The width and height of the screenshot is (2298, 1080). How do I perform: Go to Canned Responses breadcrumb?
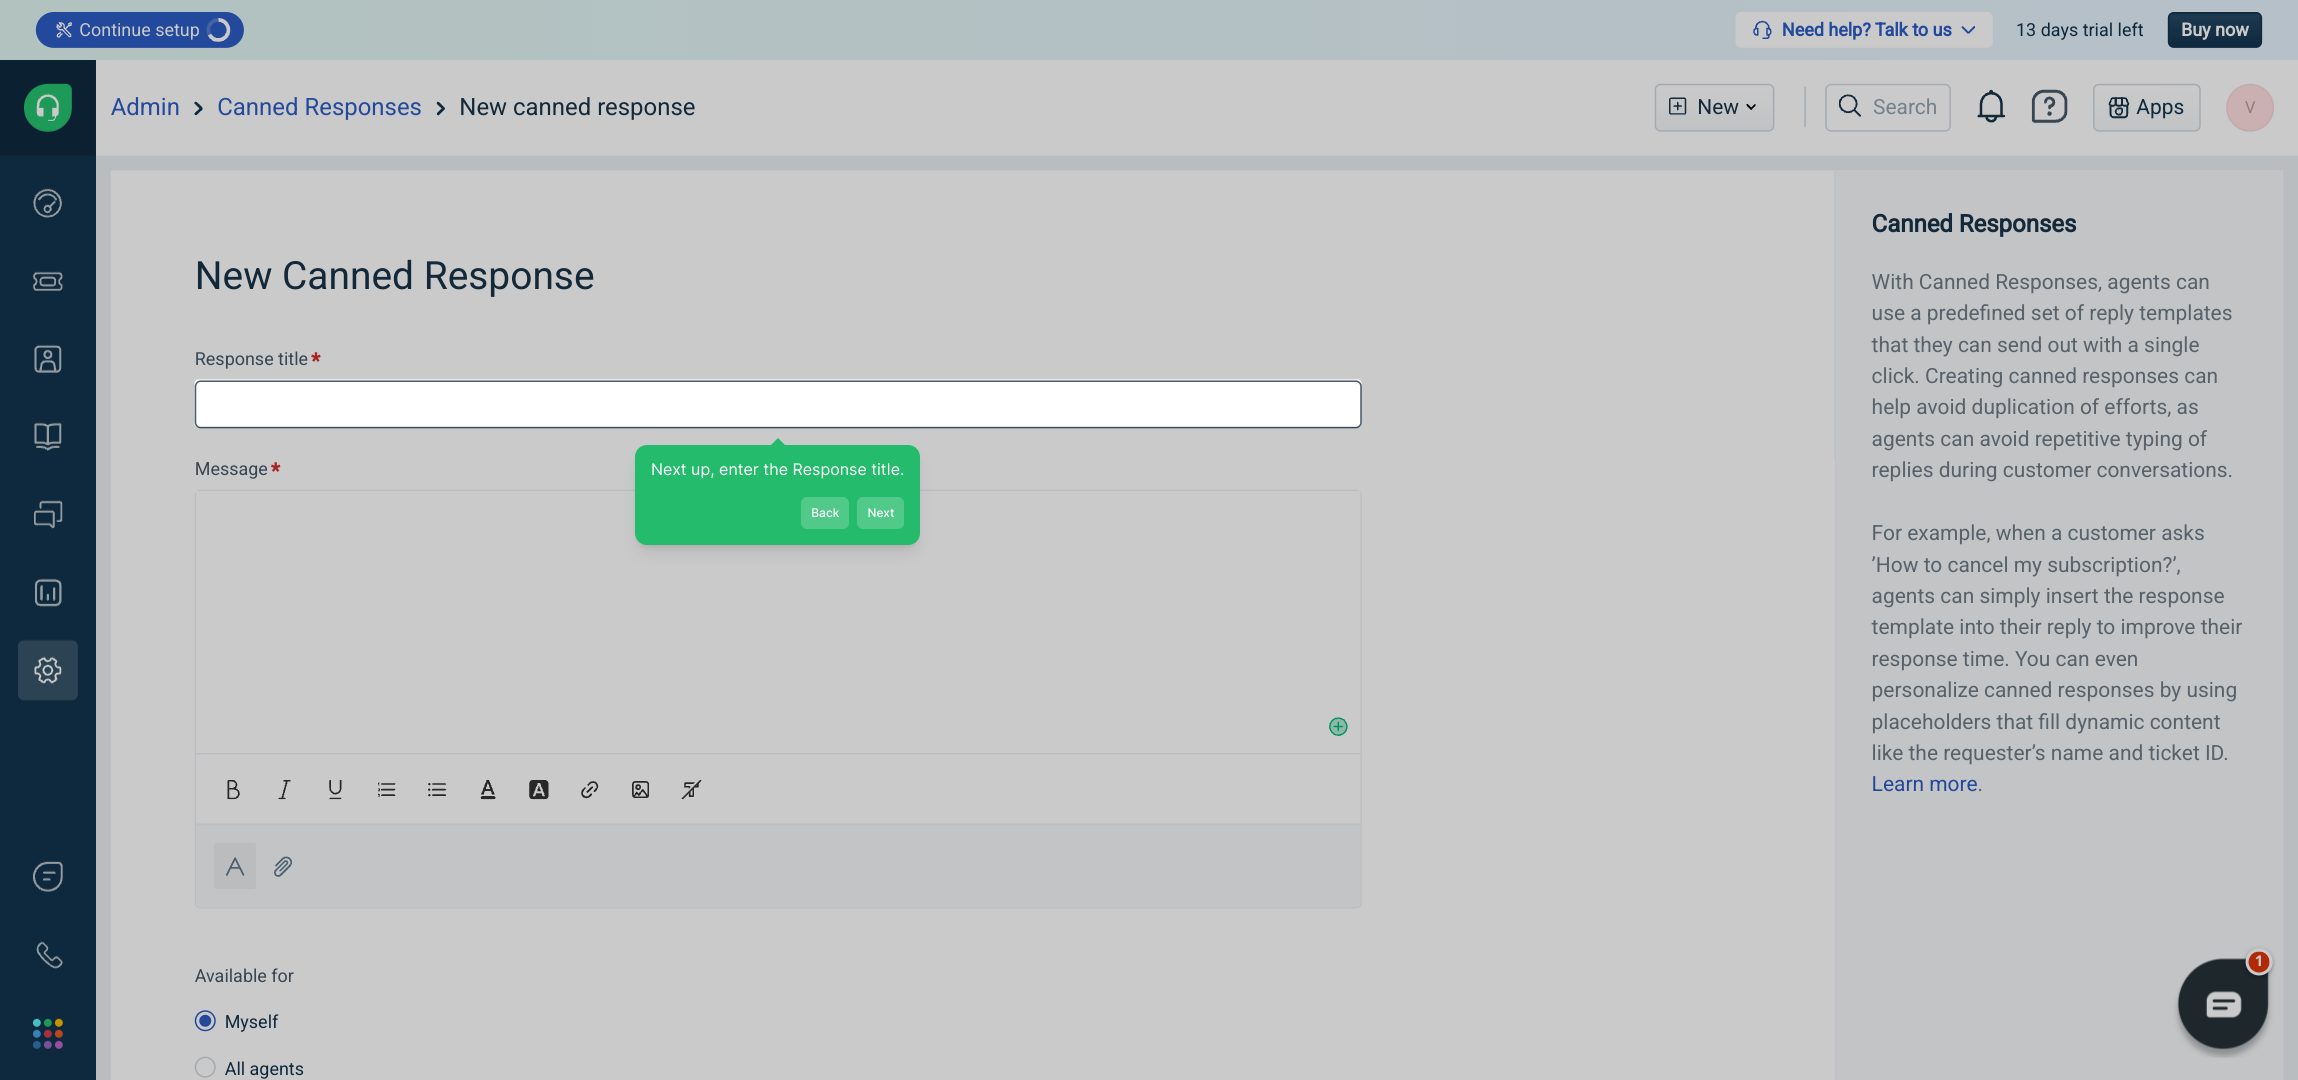click(x=319, y=107)
